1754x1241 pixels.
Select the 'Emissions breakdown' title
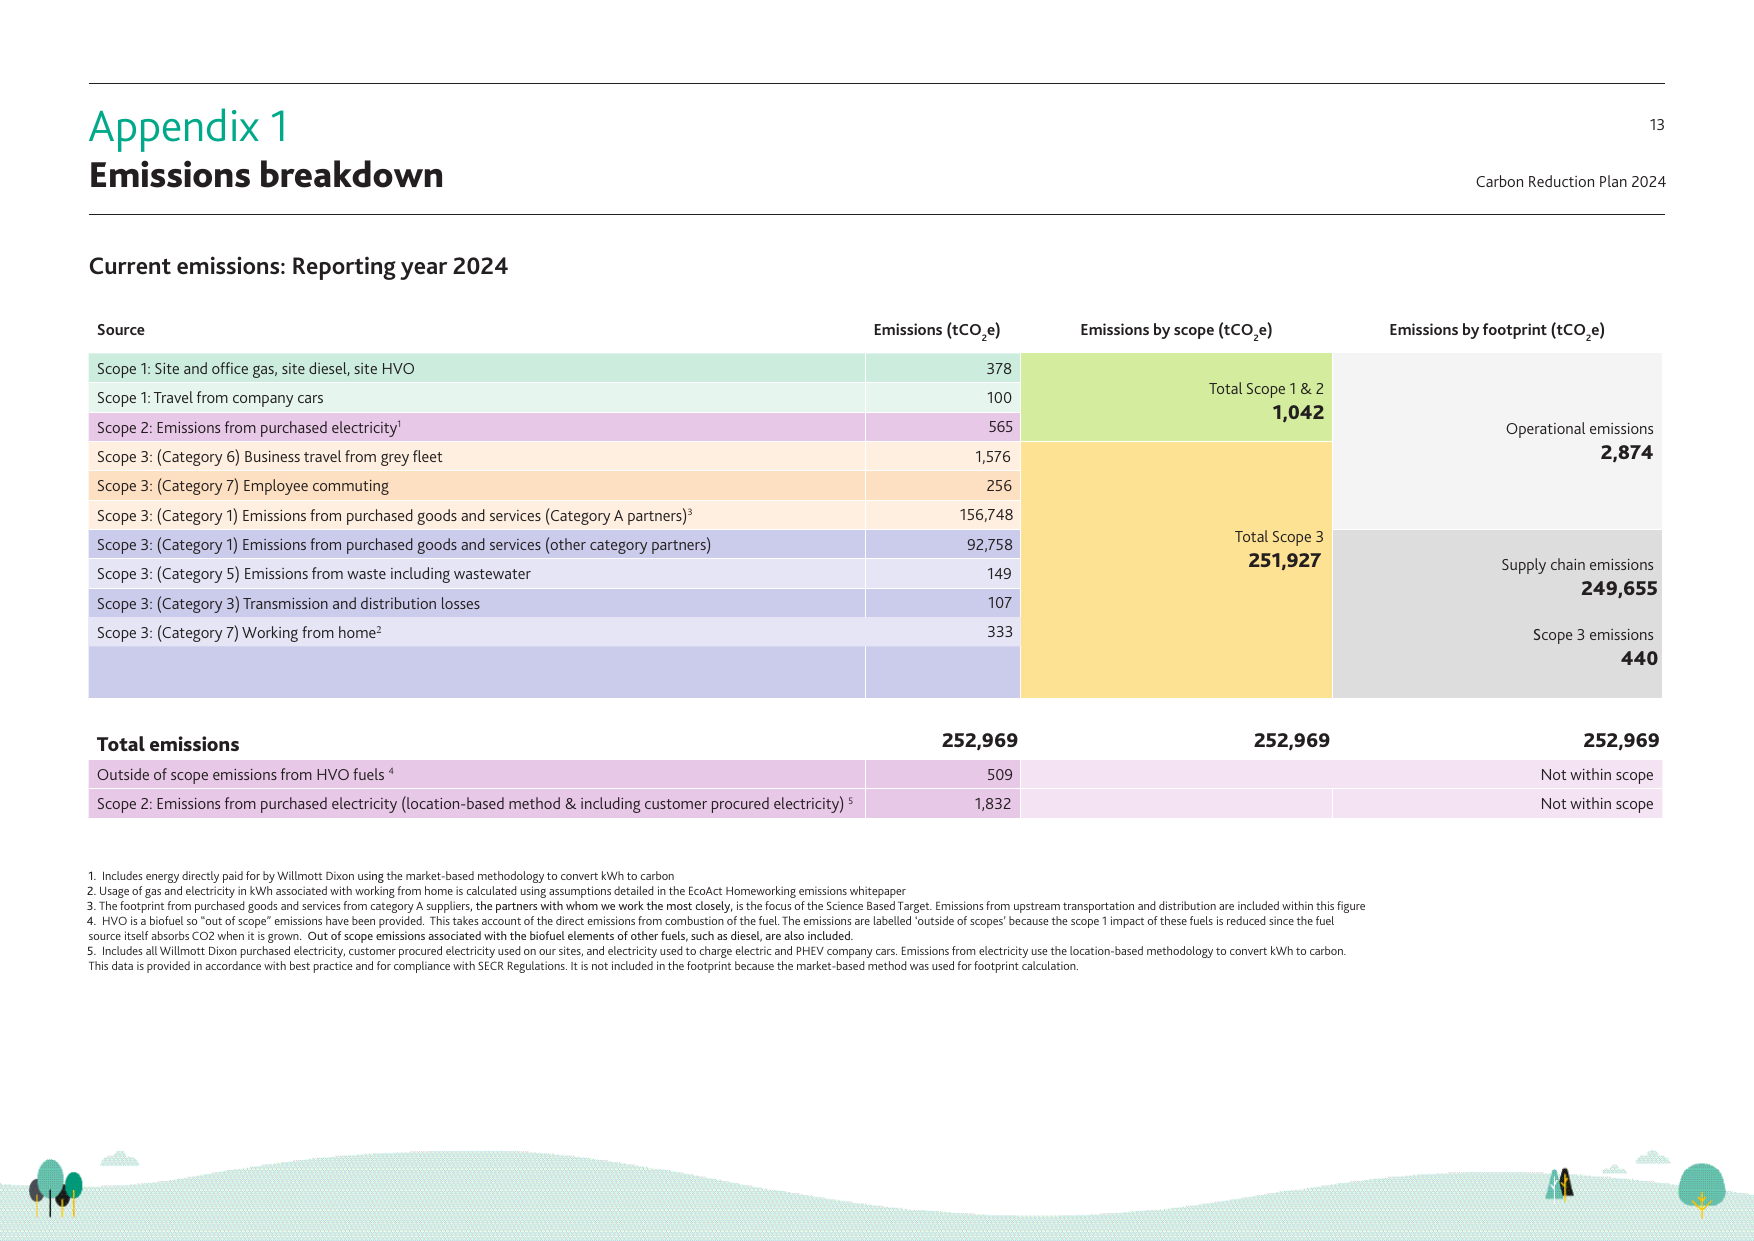click(x=266, y=175)
